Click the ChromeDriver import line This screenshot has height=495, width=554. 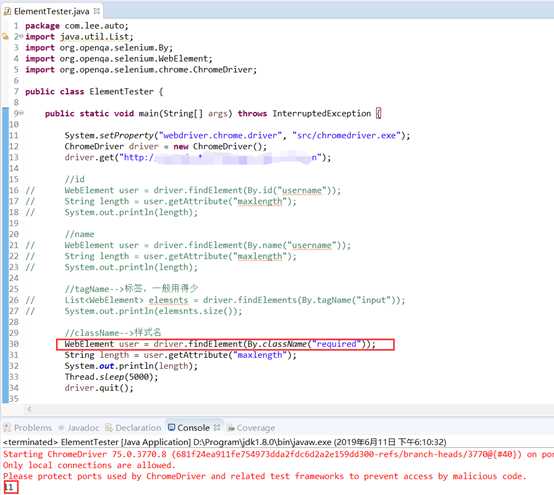(x=141, y=70)
